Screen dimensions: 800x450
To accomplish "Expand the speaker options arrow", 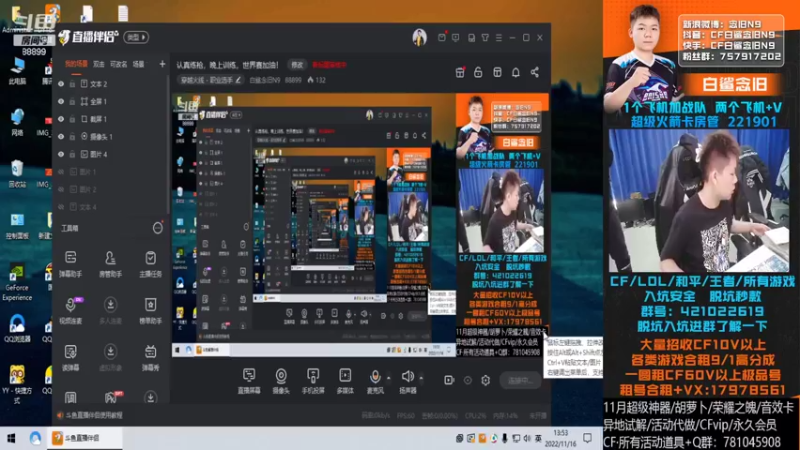I will pyautogui.click(x=421, y=378).
